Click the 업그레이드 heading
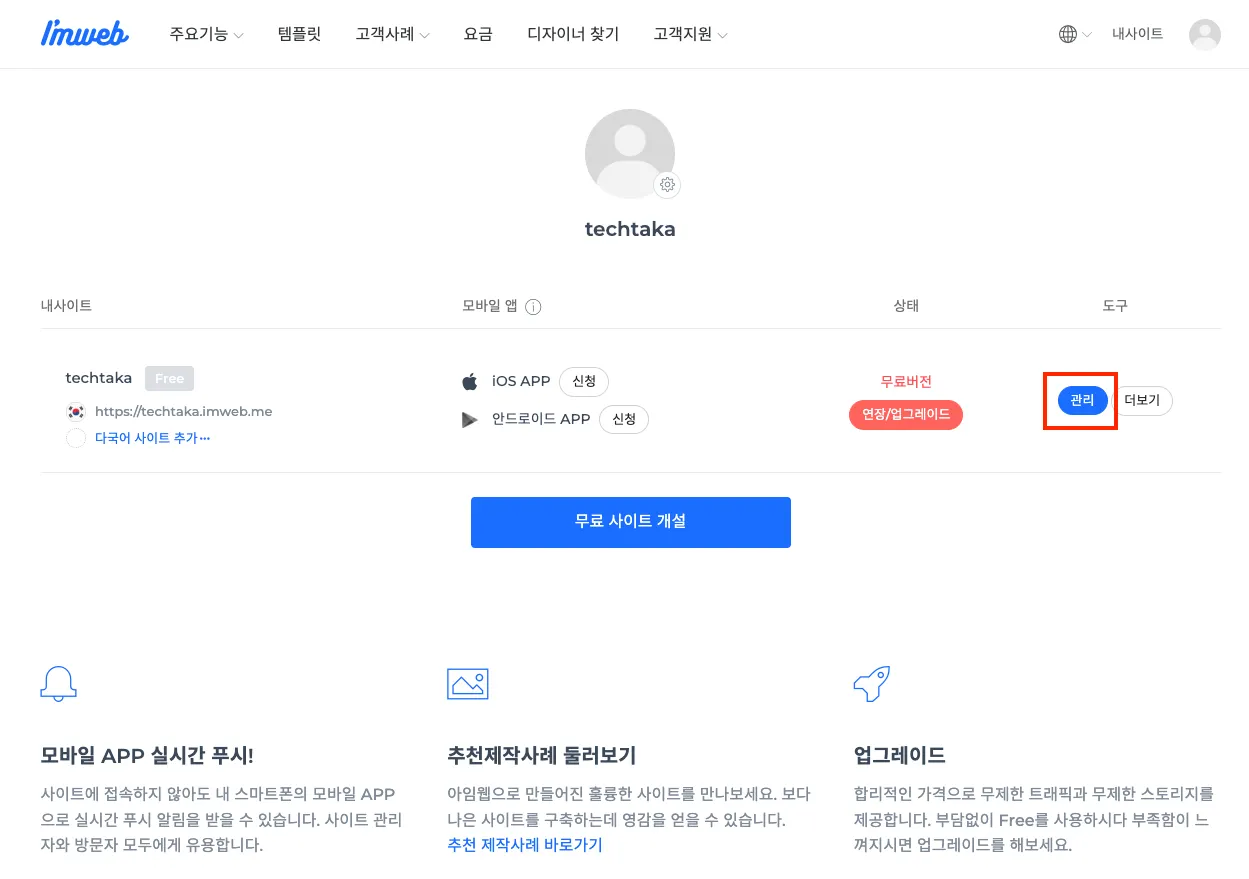The width and height of the screenshot is (1249, 879). tap(900, 755)
